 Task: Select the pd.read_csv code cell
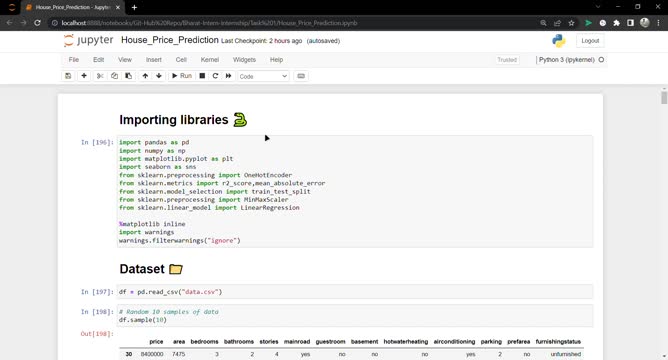[x=355, y=292]
